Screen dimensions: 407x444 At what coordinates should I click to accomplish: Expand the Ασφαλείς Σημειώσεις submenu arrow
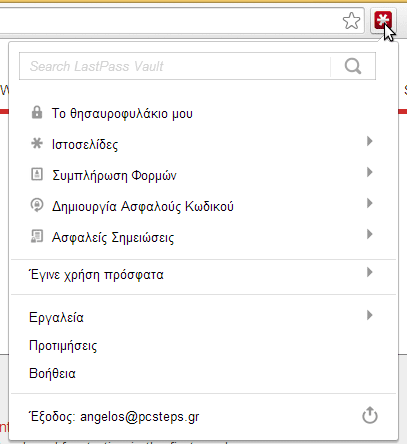[x=369, y=234]
